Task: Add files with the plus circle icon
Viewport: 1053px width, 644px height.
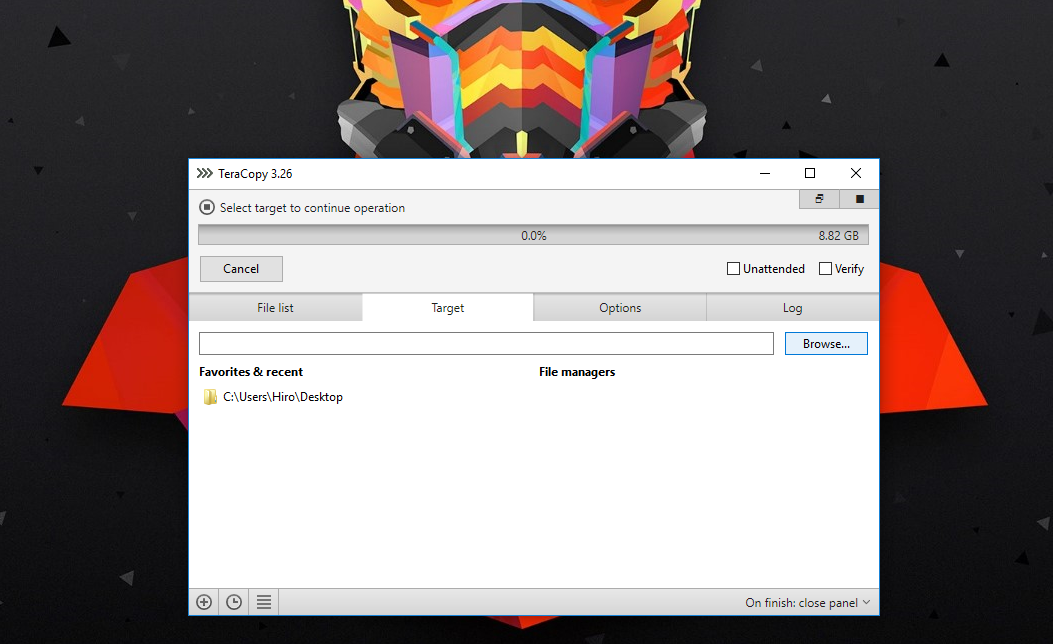Action: click(x=204, y=602)
